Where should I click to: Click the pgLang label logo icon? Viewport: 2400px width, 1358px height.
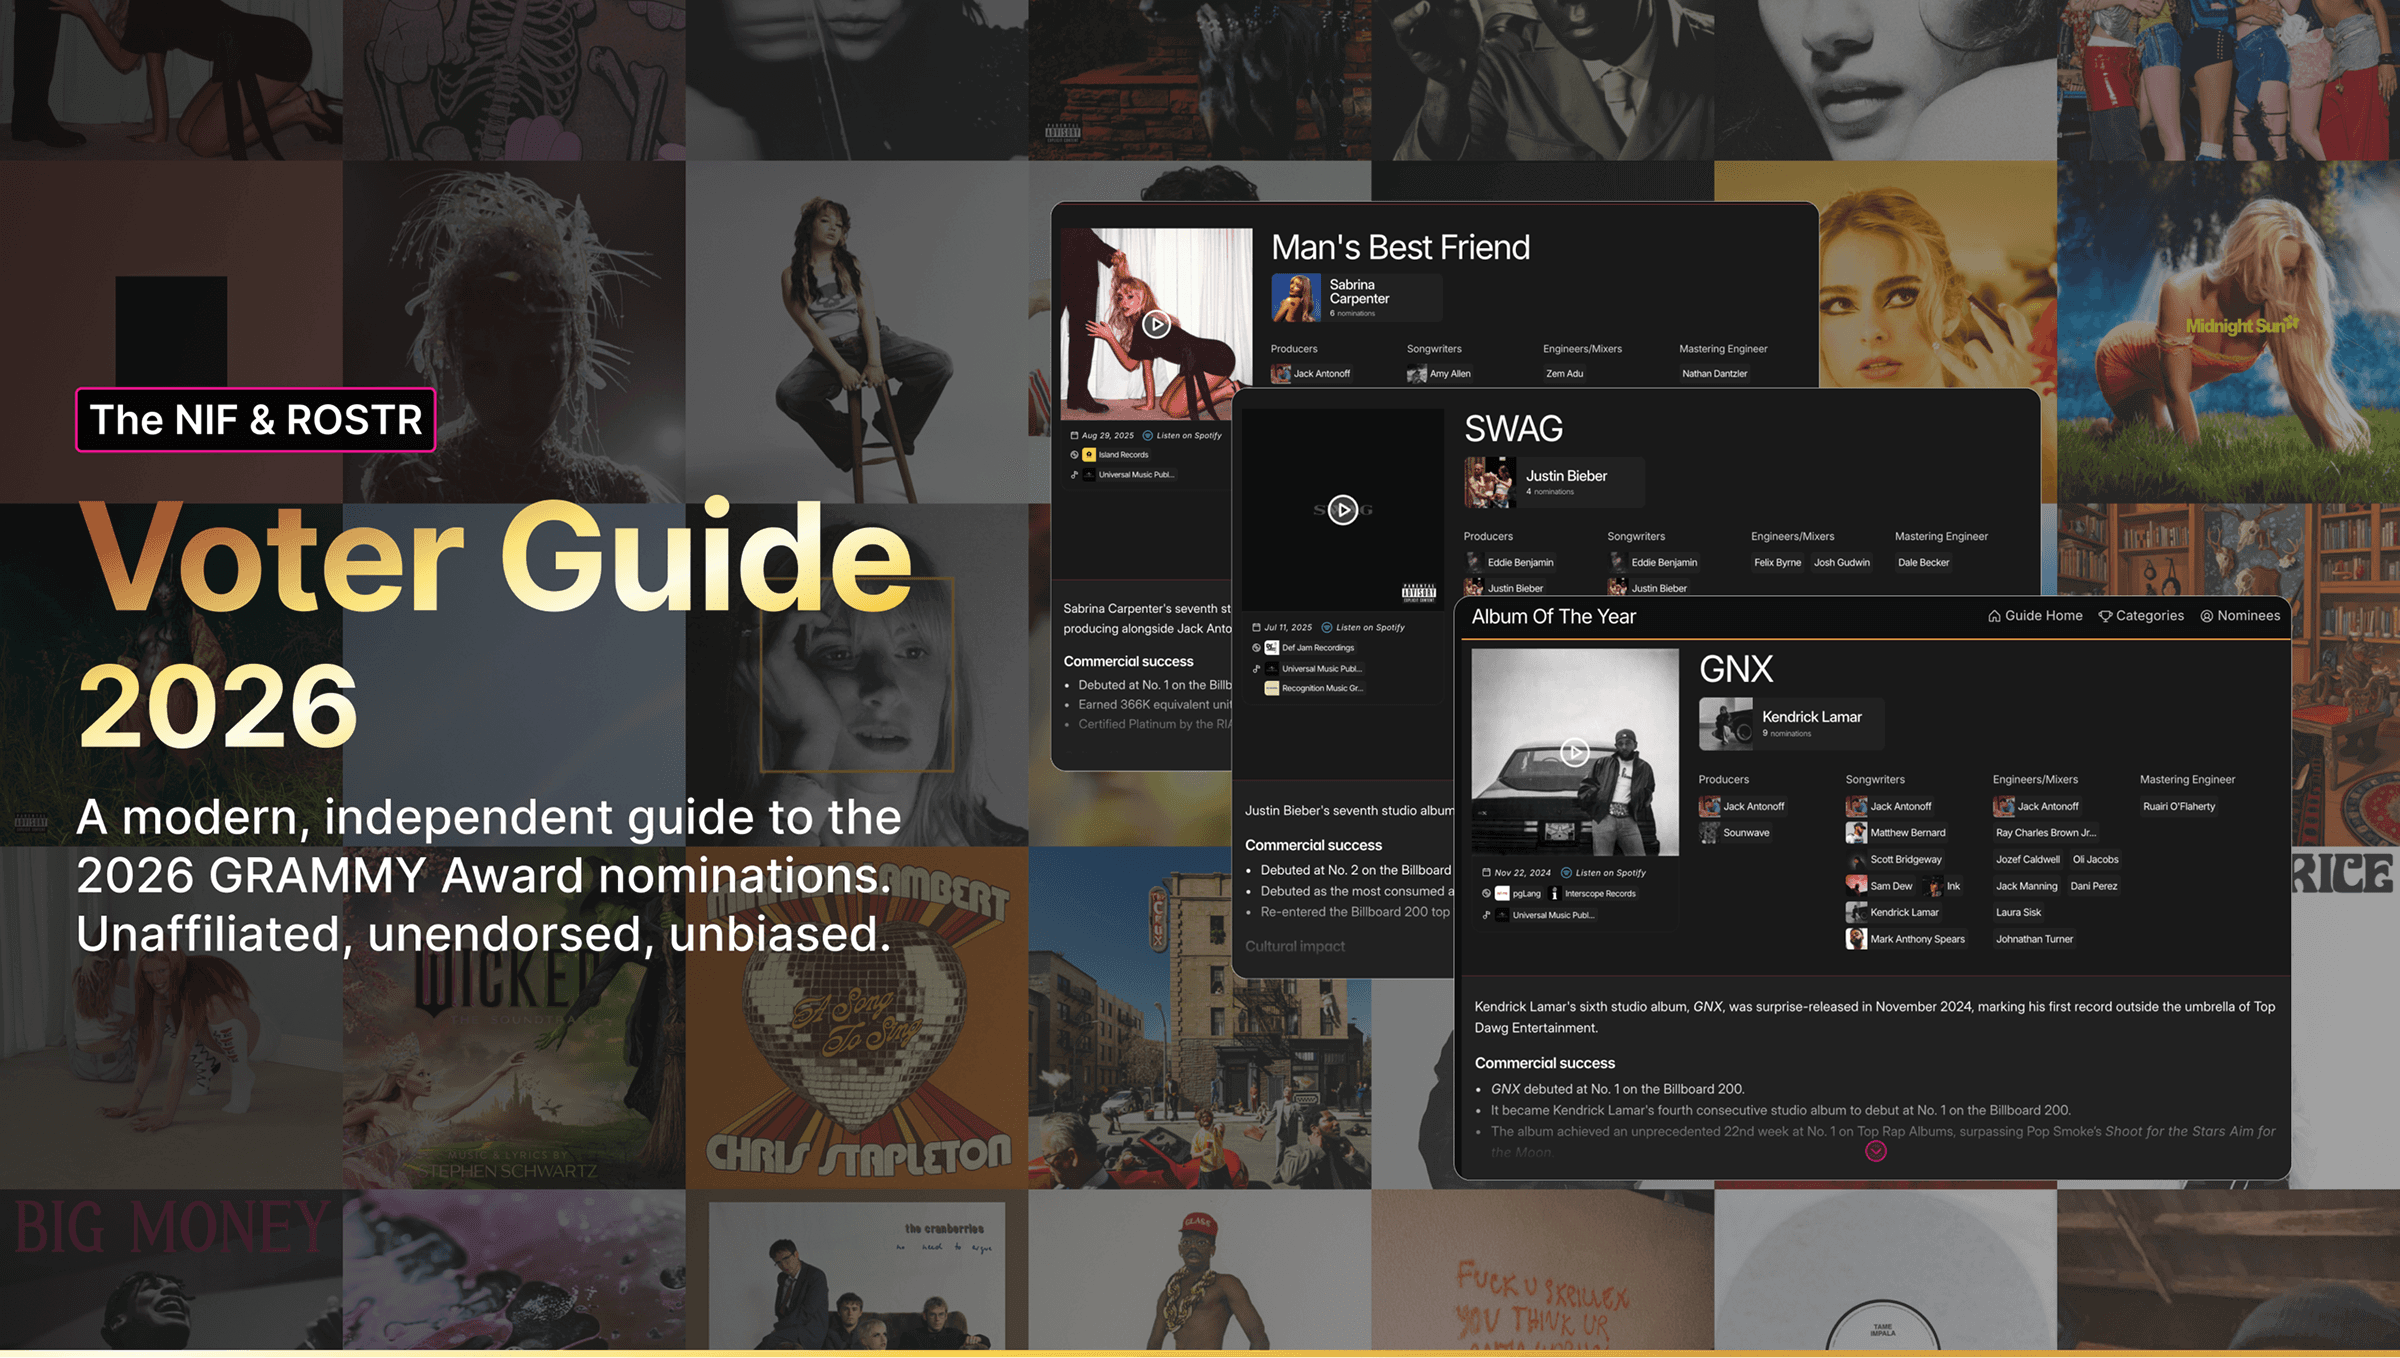1502,894
